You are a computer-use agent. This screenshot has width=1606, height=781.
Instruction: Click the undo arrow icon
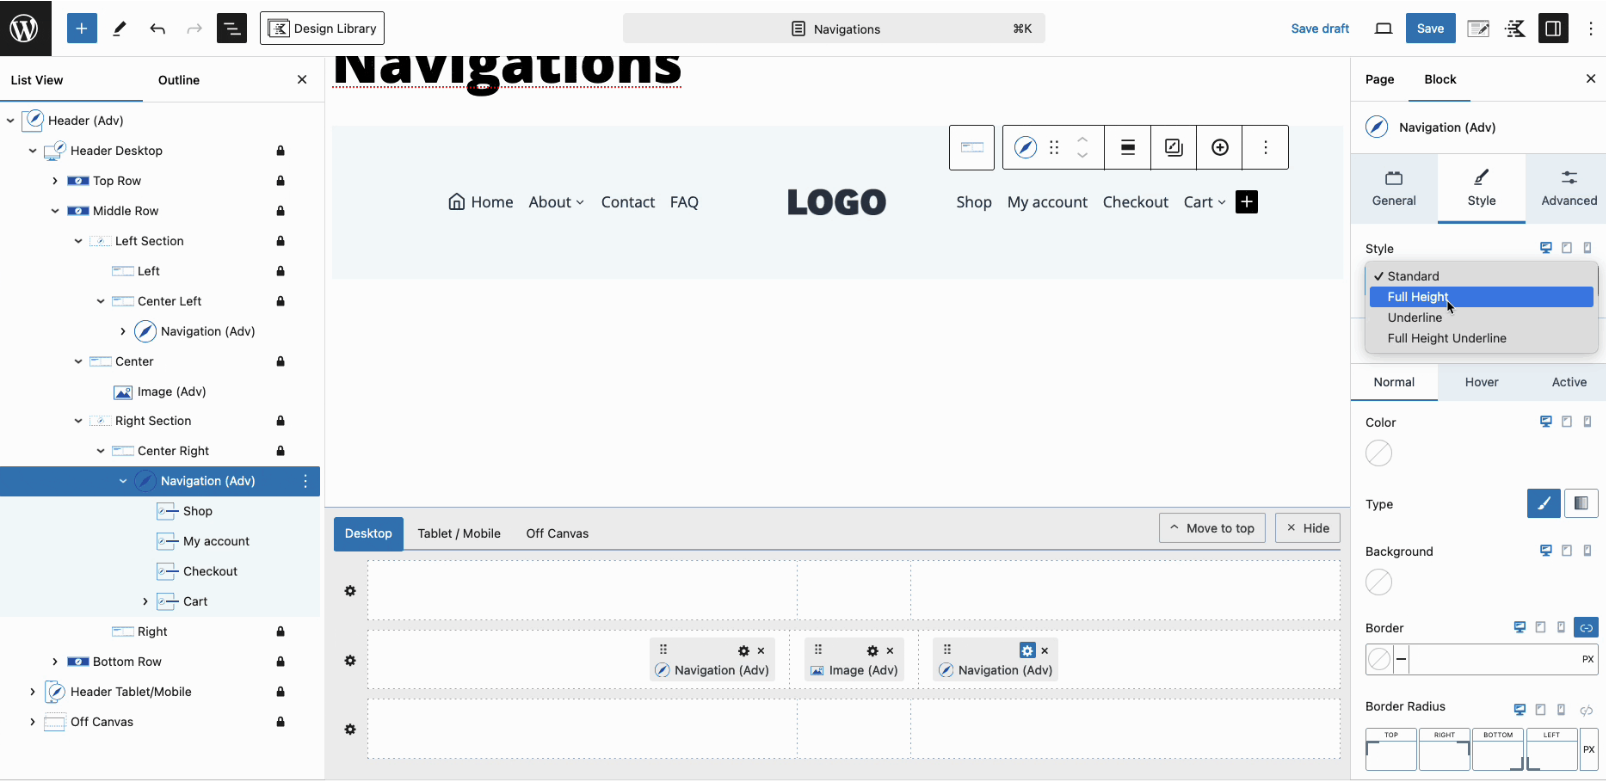tap(157, 28)
